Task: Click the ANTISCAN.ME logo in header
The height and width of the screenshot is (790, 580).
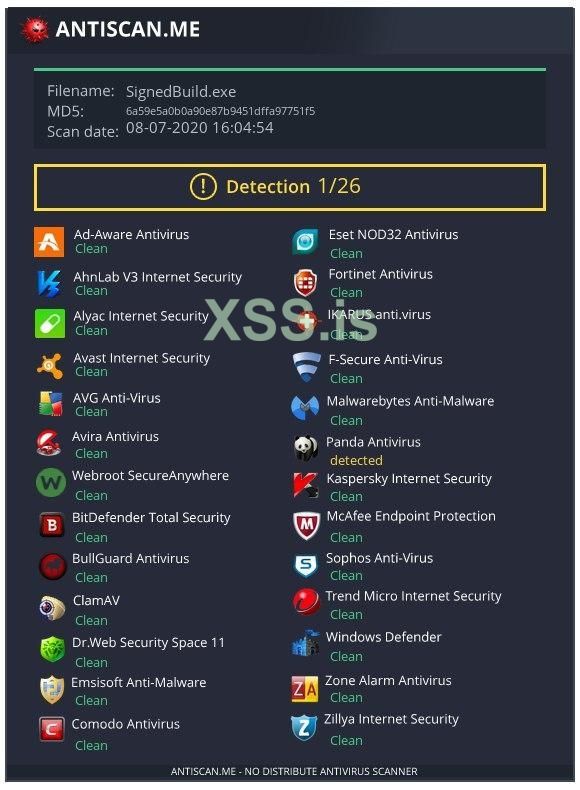Action: [111, 29]
